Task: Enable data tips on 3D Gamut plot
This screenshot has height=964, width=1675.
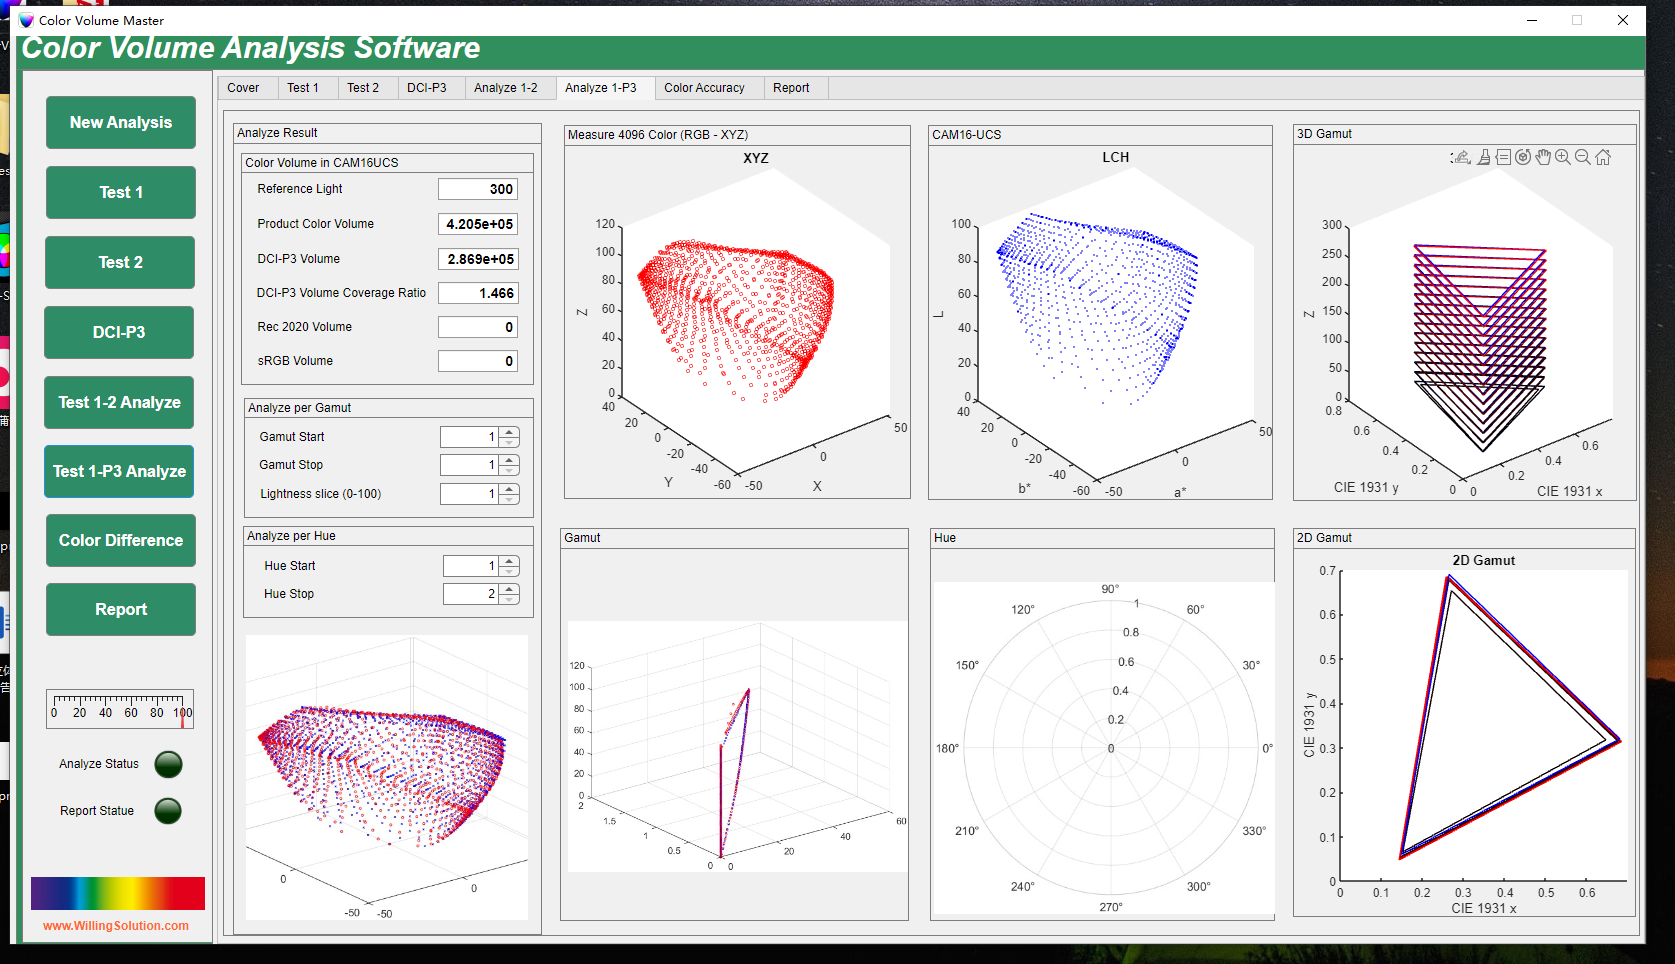Action: pyautogui.click(x=1503, y=157)
